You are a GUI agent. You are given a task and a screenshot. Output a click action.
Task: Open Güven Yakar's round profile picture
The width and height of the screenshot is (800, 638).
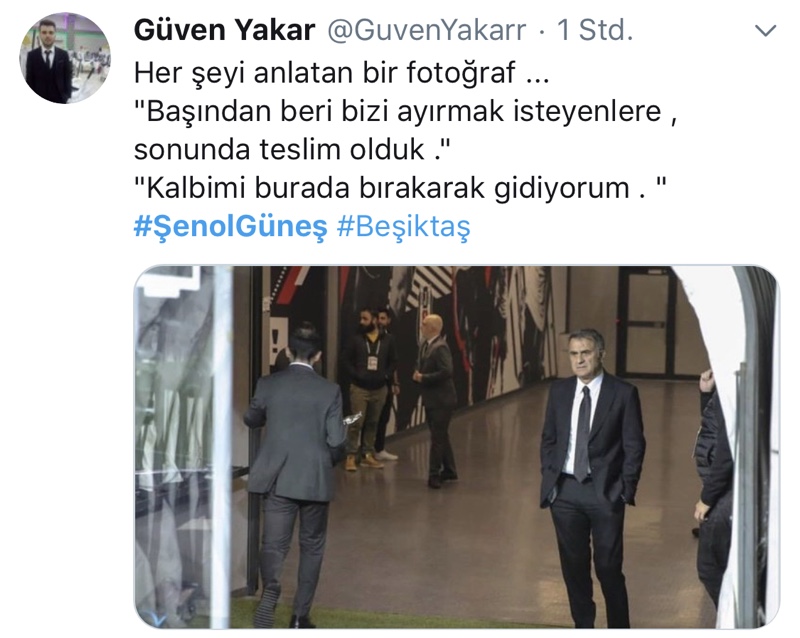[65, 58]
